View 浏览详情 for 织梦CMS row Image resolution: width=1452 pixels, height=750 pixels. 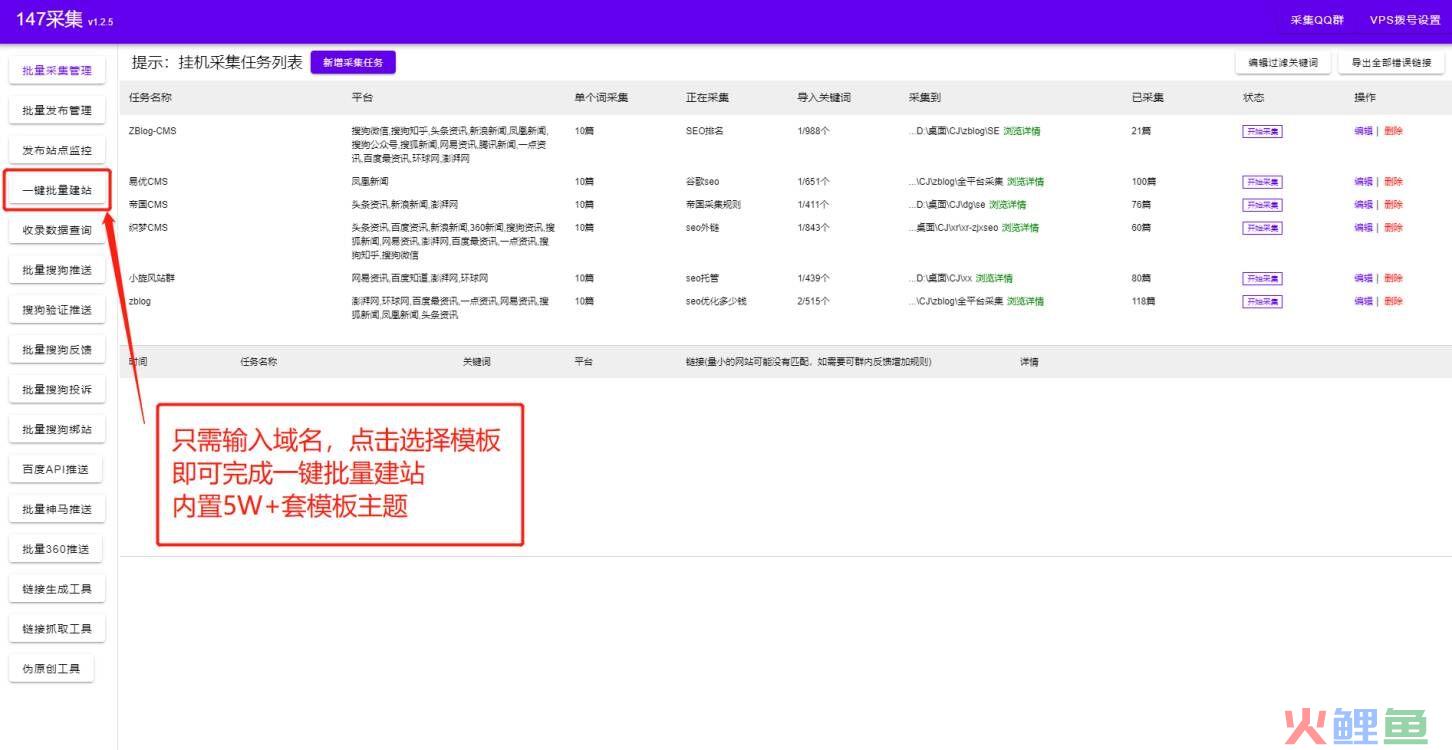click(1020, 228)
